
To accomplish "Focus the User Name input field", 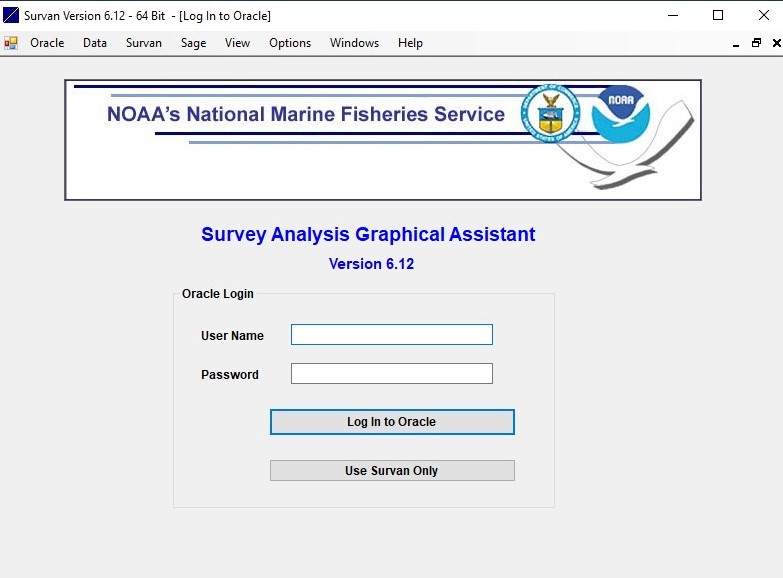I will click(x=392, y=335).
